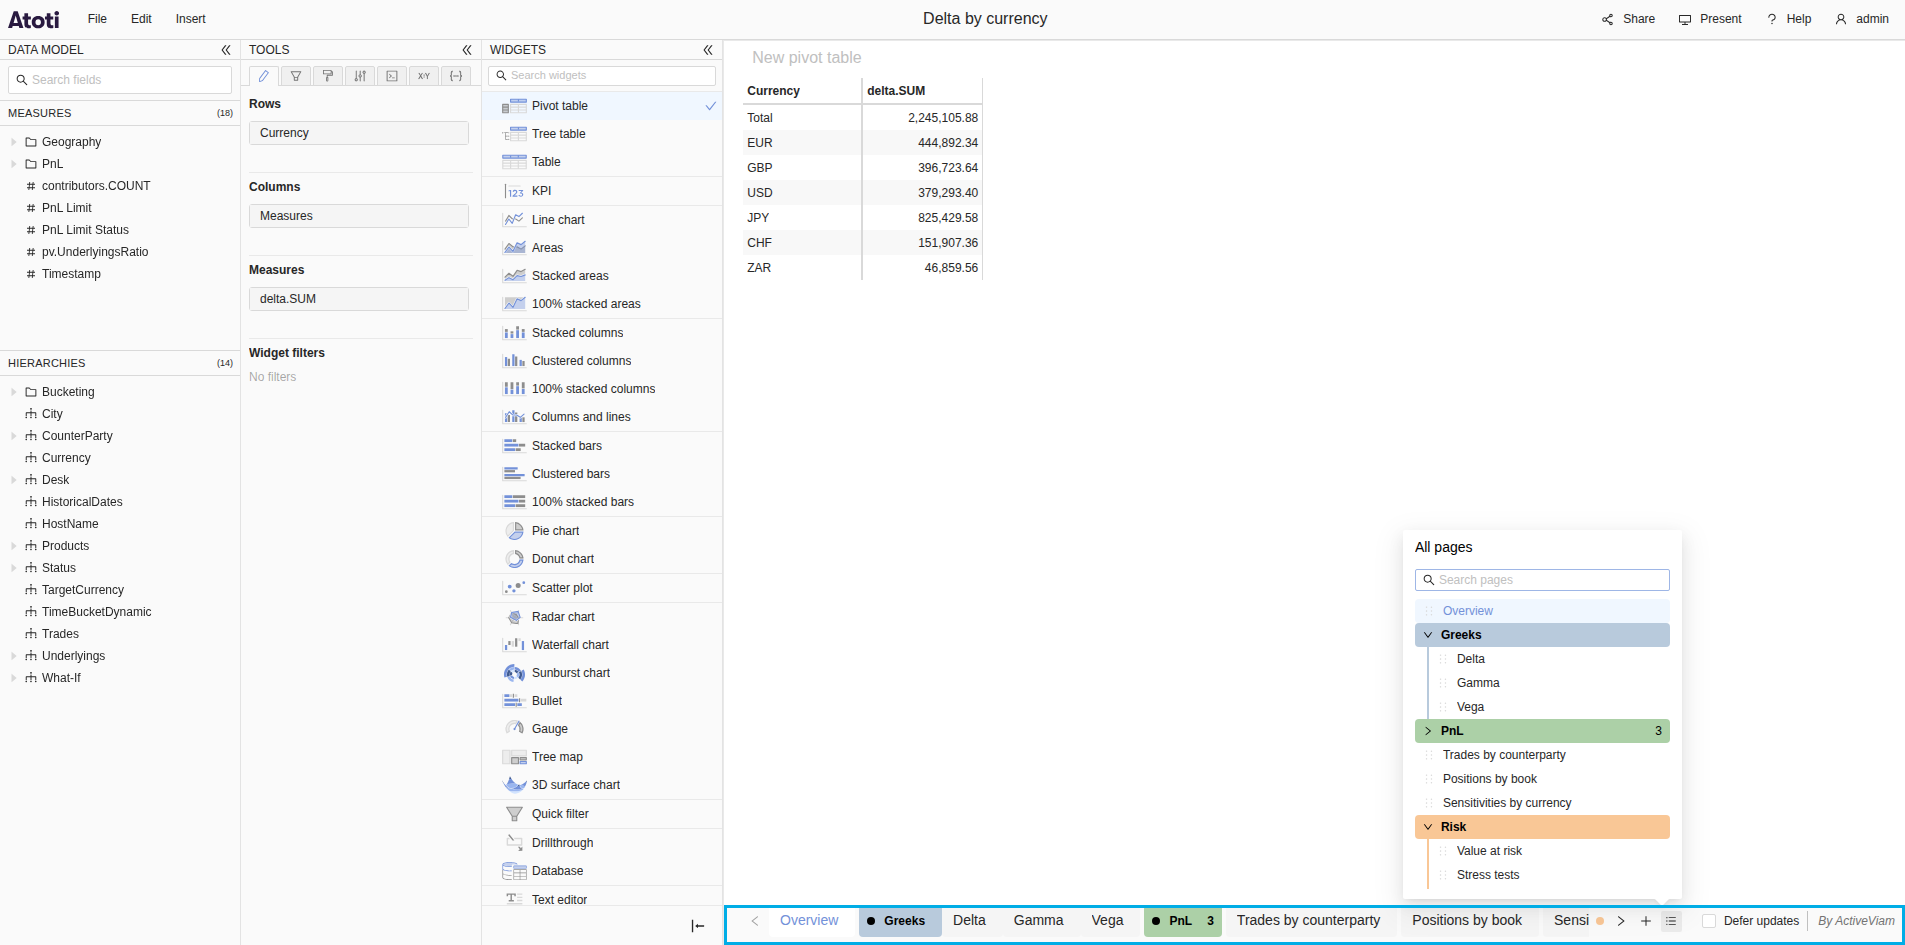The height and width of the screenshot is (945, 1905).
Task: Open the Insert menu
Action: 191,19
